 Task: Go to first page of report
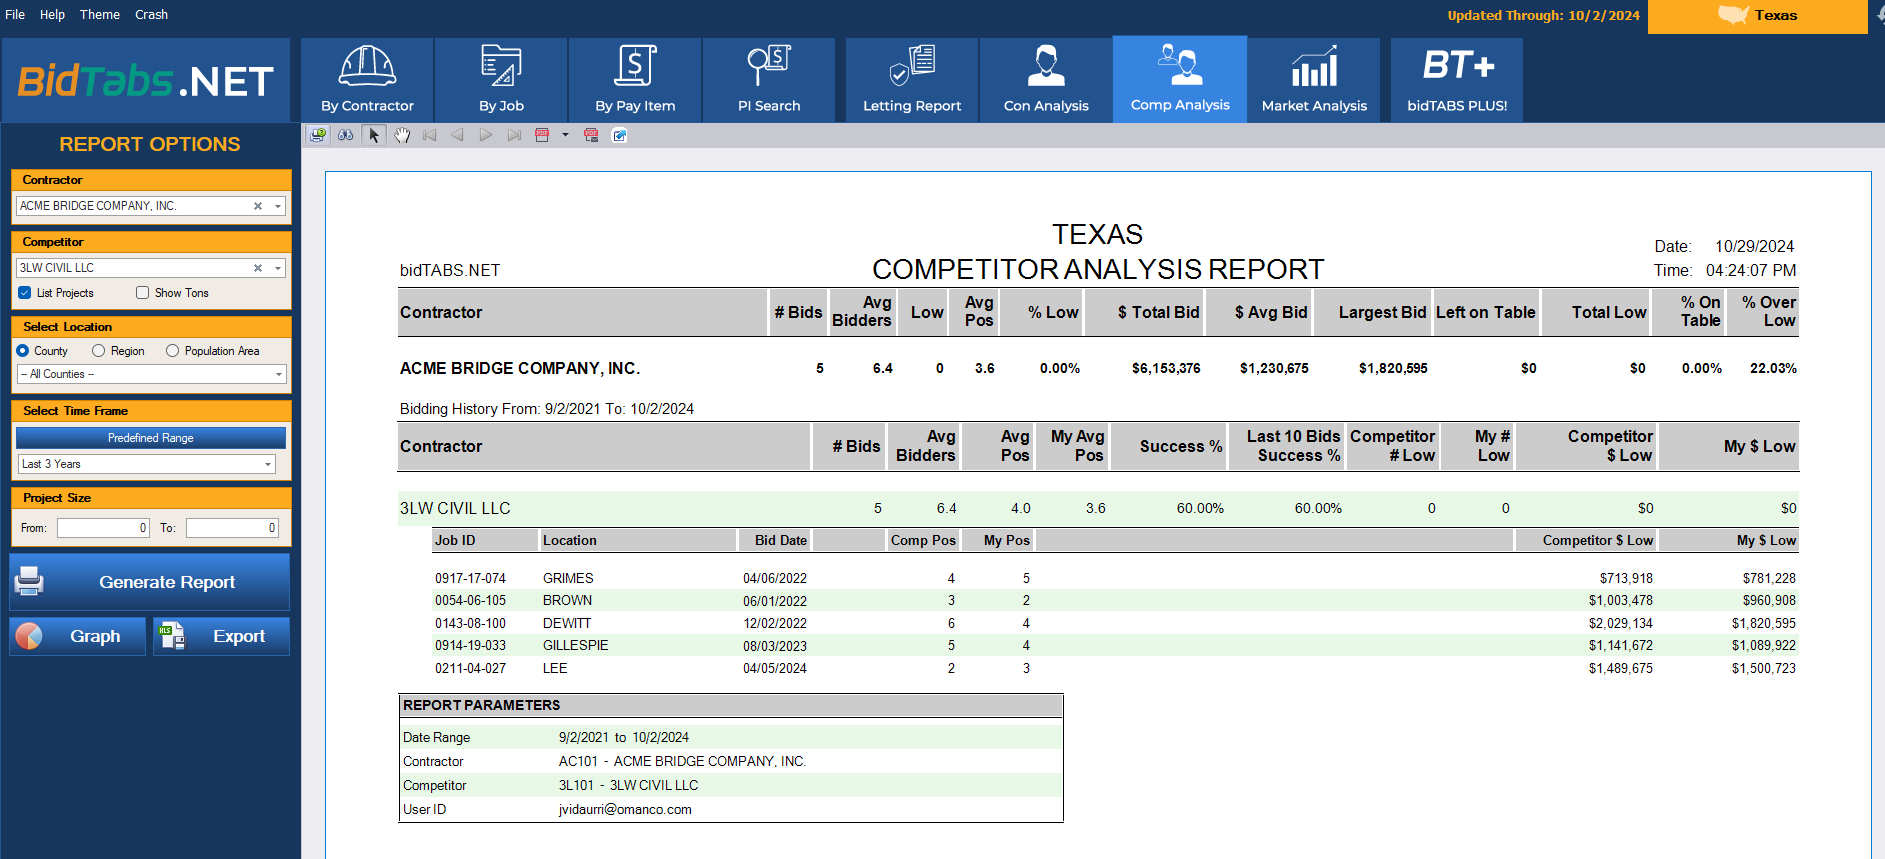430,135
